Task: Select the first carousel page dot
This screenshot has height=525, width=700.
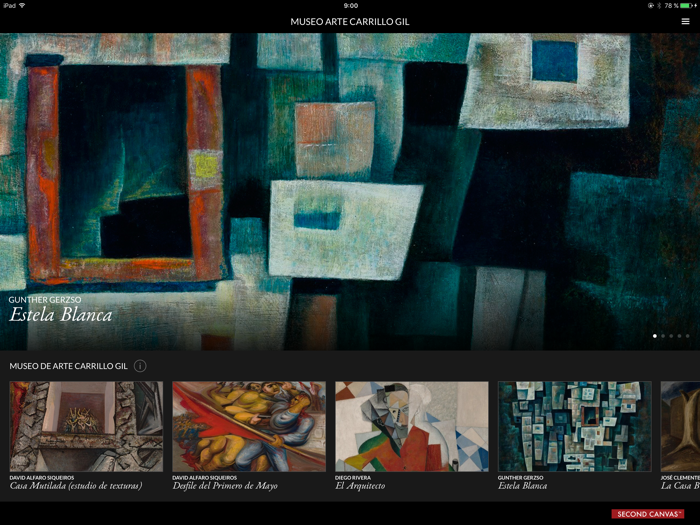Action: coord(655,336)
